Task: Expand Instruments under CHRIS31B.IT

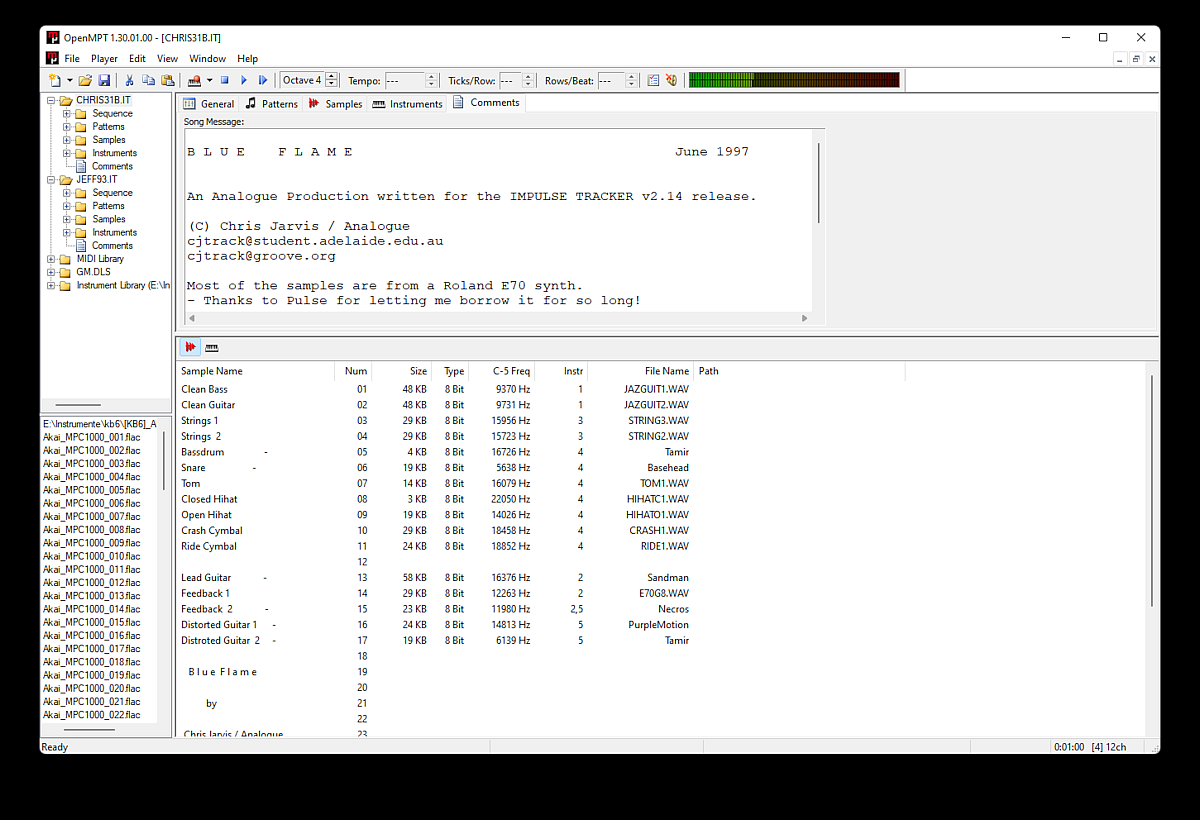Action: coord(67,153)
